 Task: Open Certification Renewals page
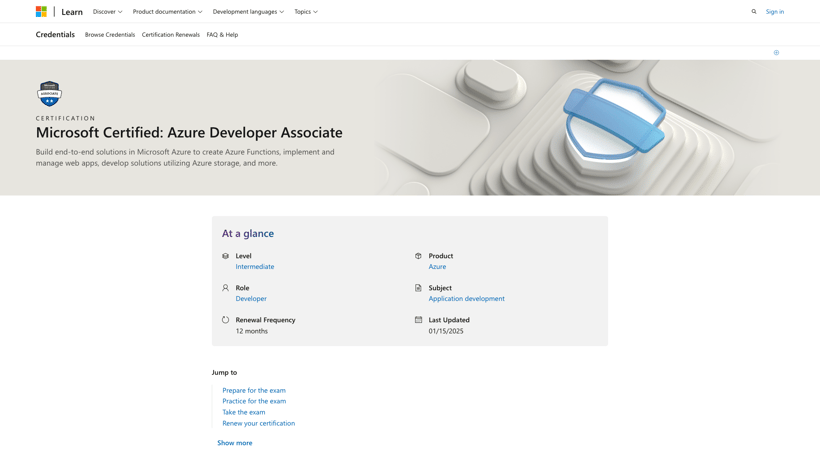pyautogui.click(x=171, y=35)
